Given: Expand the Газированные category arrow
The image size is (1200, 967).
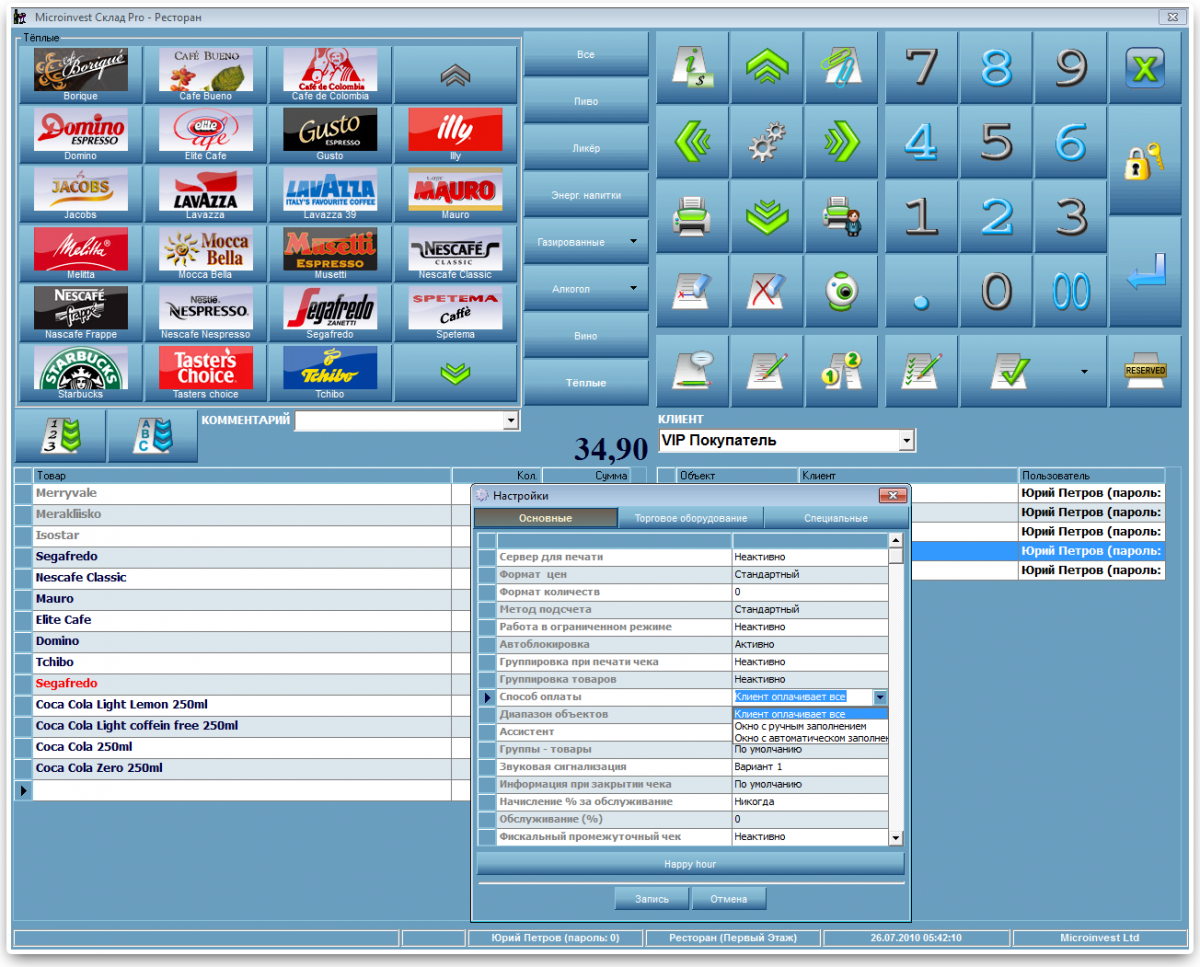Looking at the screenshot, I should coord(633,242).
